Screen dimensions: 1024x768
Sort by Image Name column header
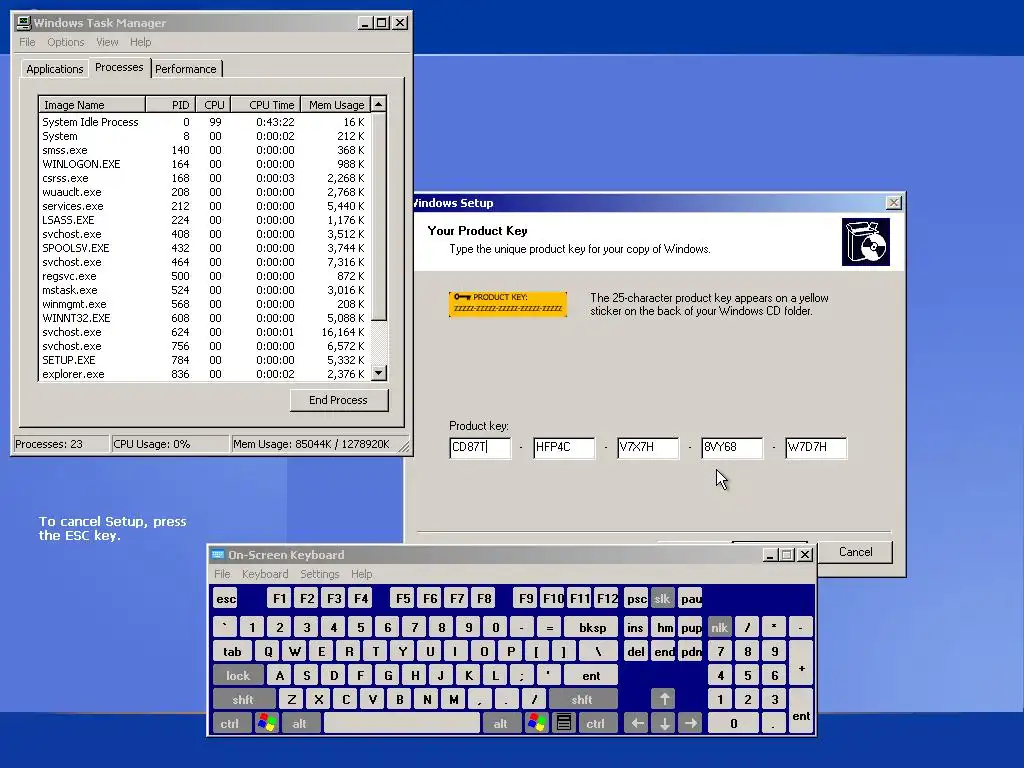click(92, 104)
